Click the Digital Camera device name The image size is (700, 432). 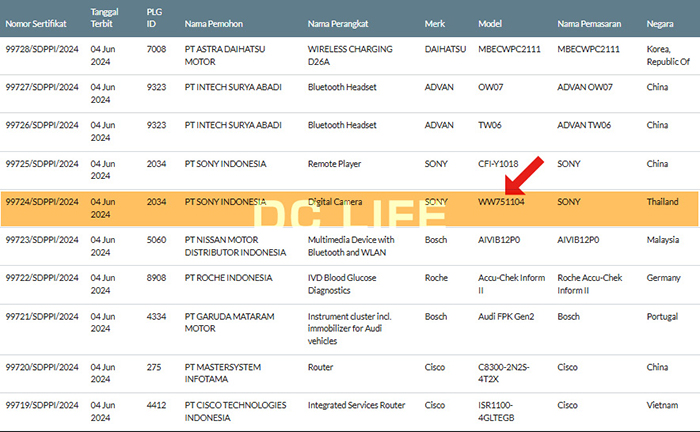click(335, 202)
